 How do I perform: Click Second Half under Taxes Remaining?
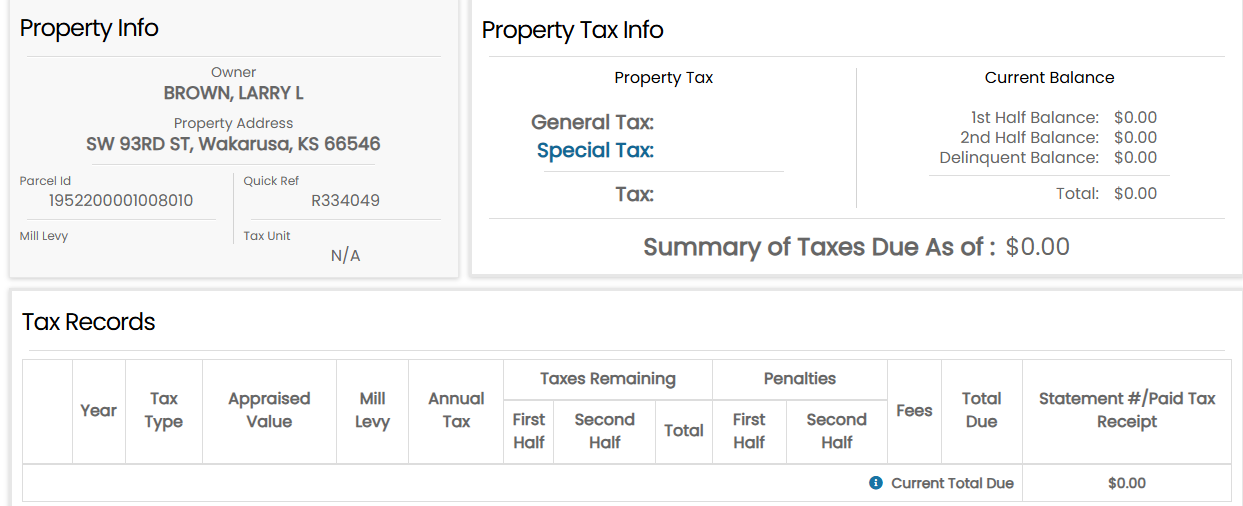click(x=604, y=431)
